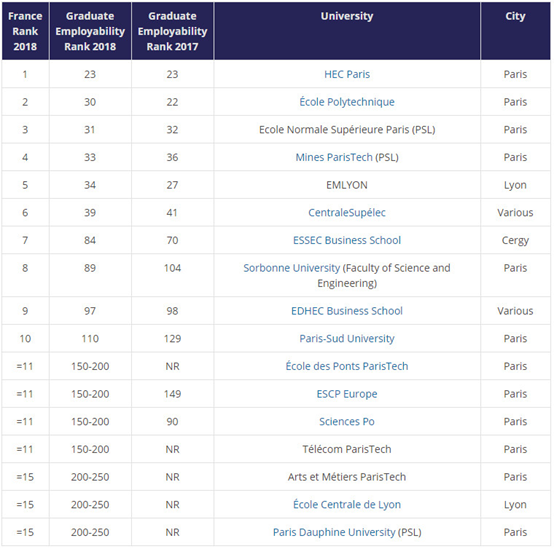This screenshot has width=554, height=549.
Task: Visit the École des Ponts ParisTech link
Action: point(347,366)
